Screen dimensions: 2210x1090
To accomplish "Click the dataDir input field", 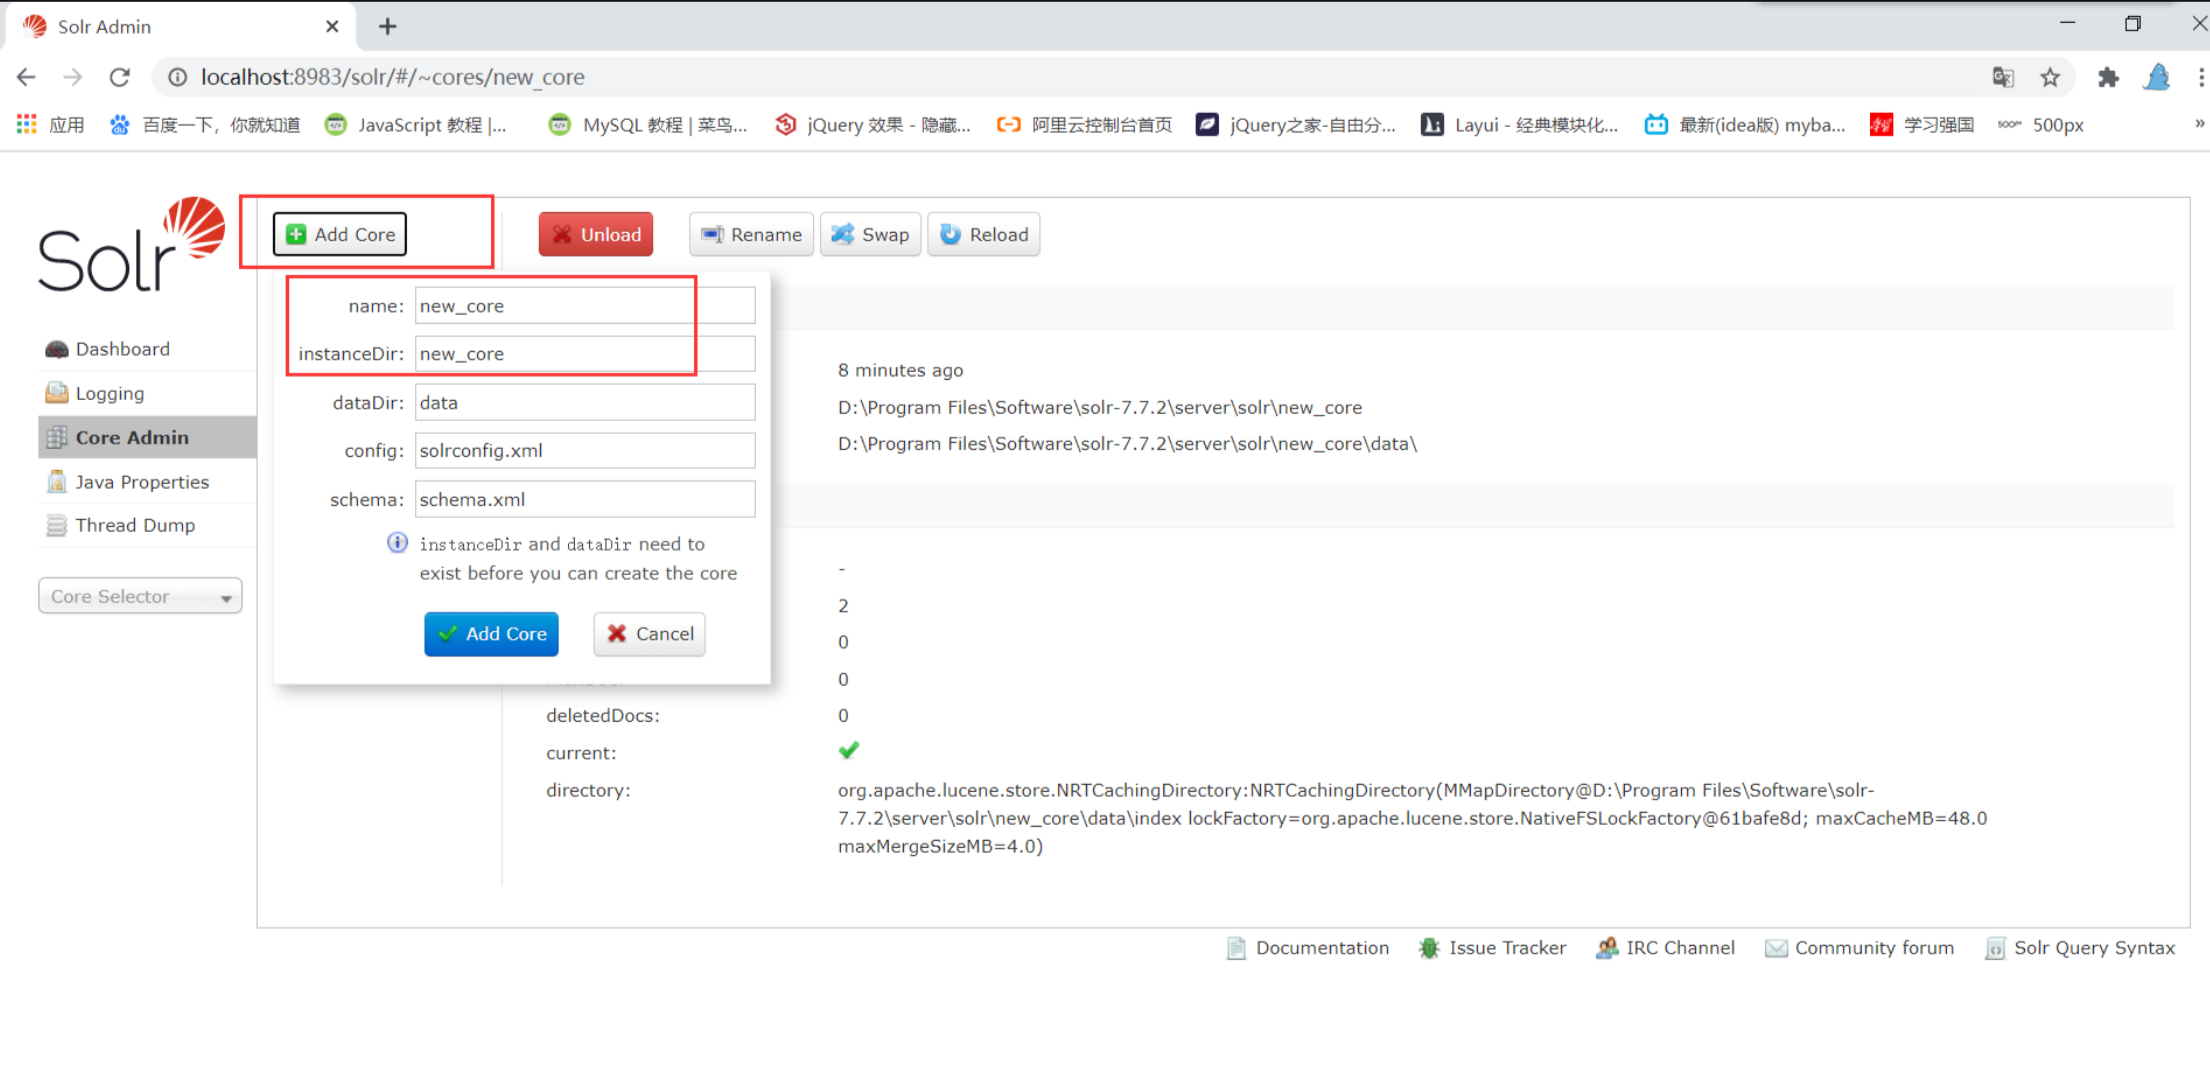I will 584,402.
